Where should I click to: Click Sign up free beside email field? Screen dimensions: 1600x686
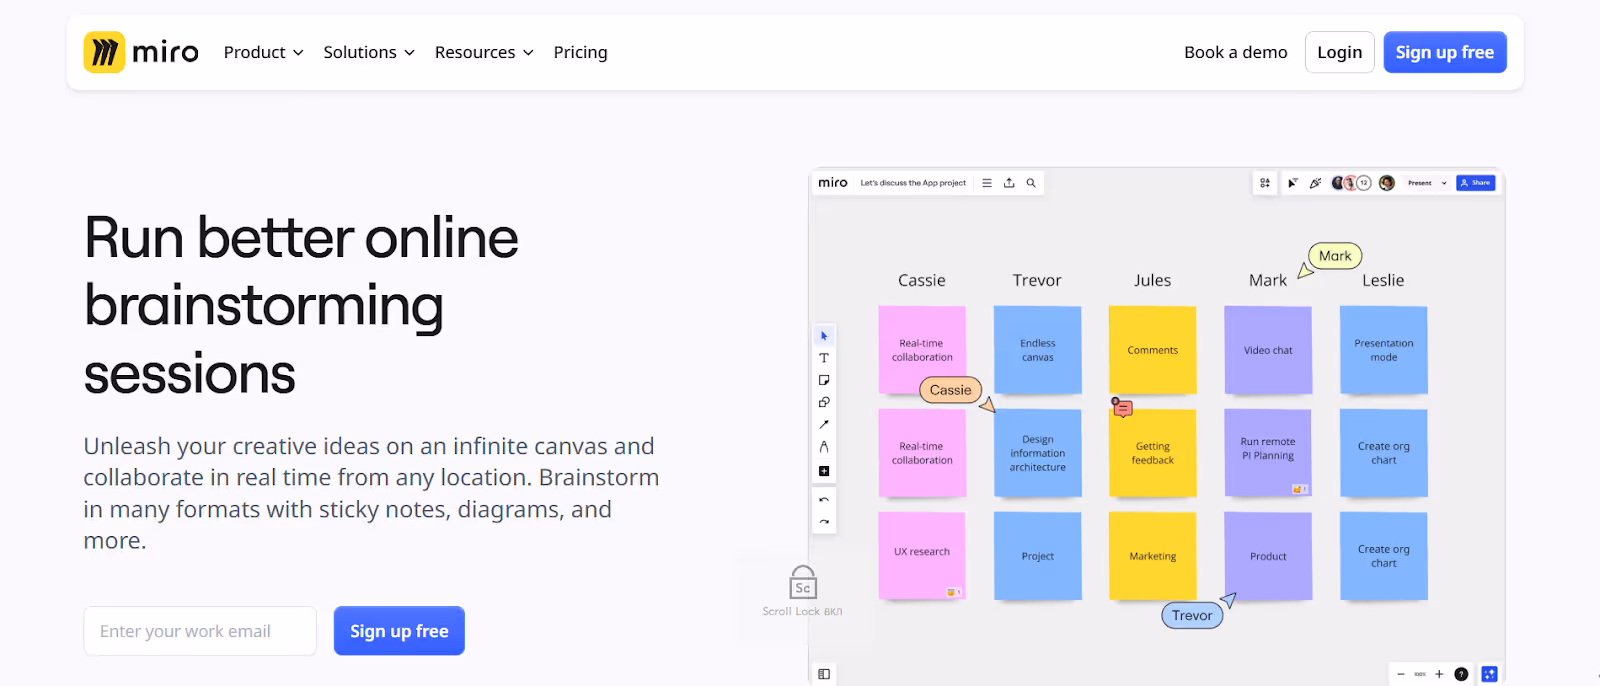coord(399,631)
